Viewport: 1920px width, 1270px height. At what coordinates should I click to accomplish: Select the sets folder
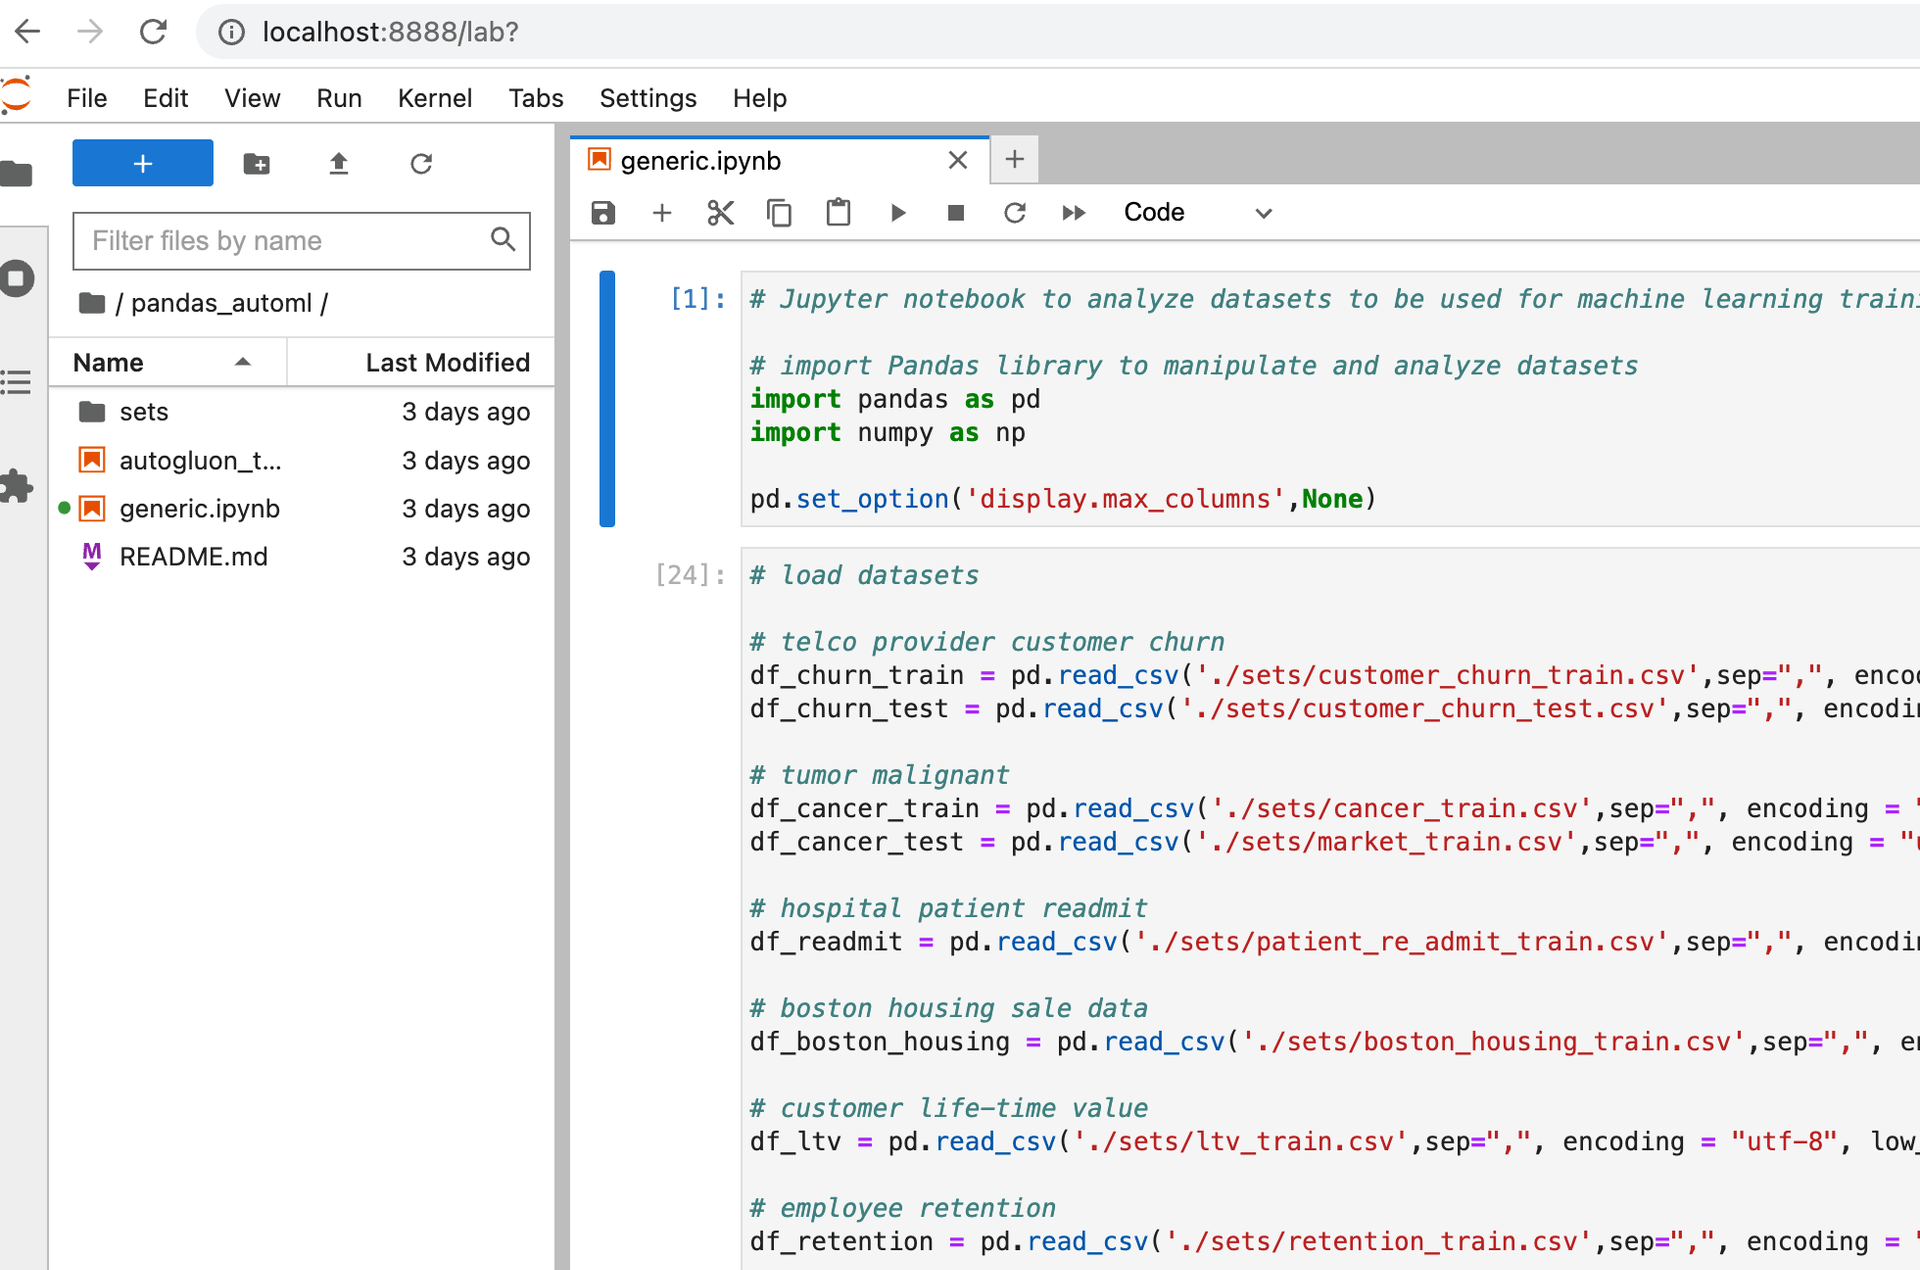tap(303, 412)
